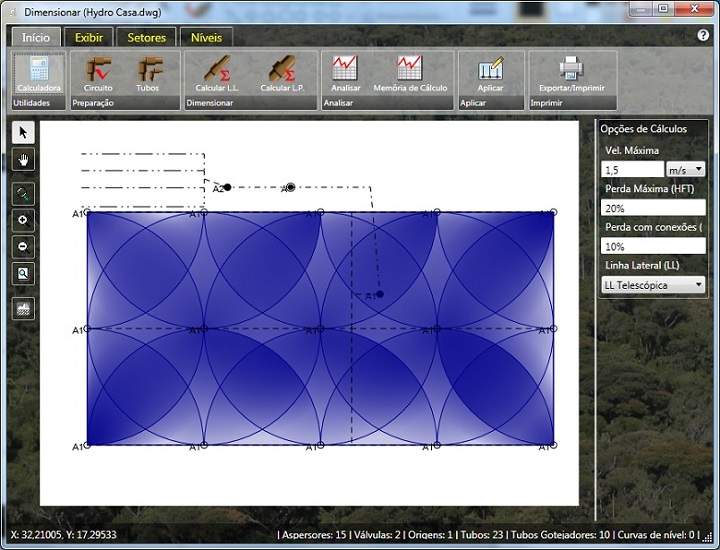
Task: Click the help question mark icon
Action: tap(703, 35)
